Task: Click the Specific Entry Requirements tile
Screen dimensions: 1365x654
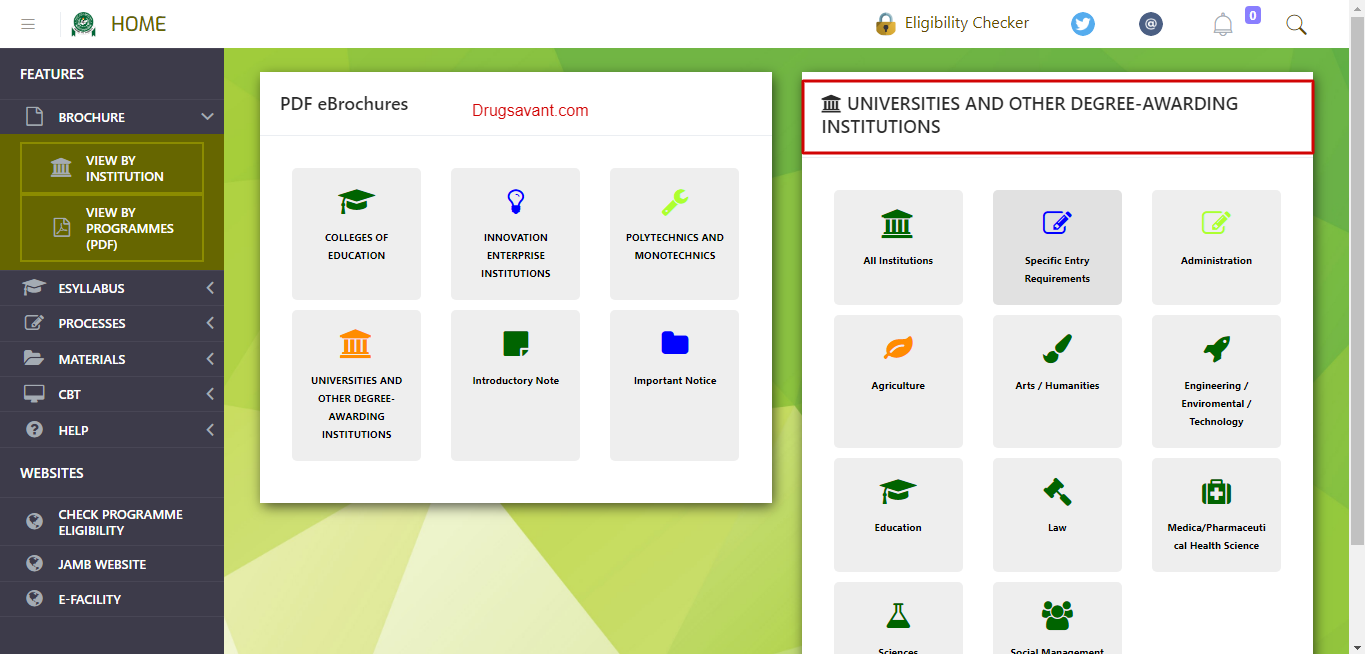Action: coord(1057,247)
